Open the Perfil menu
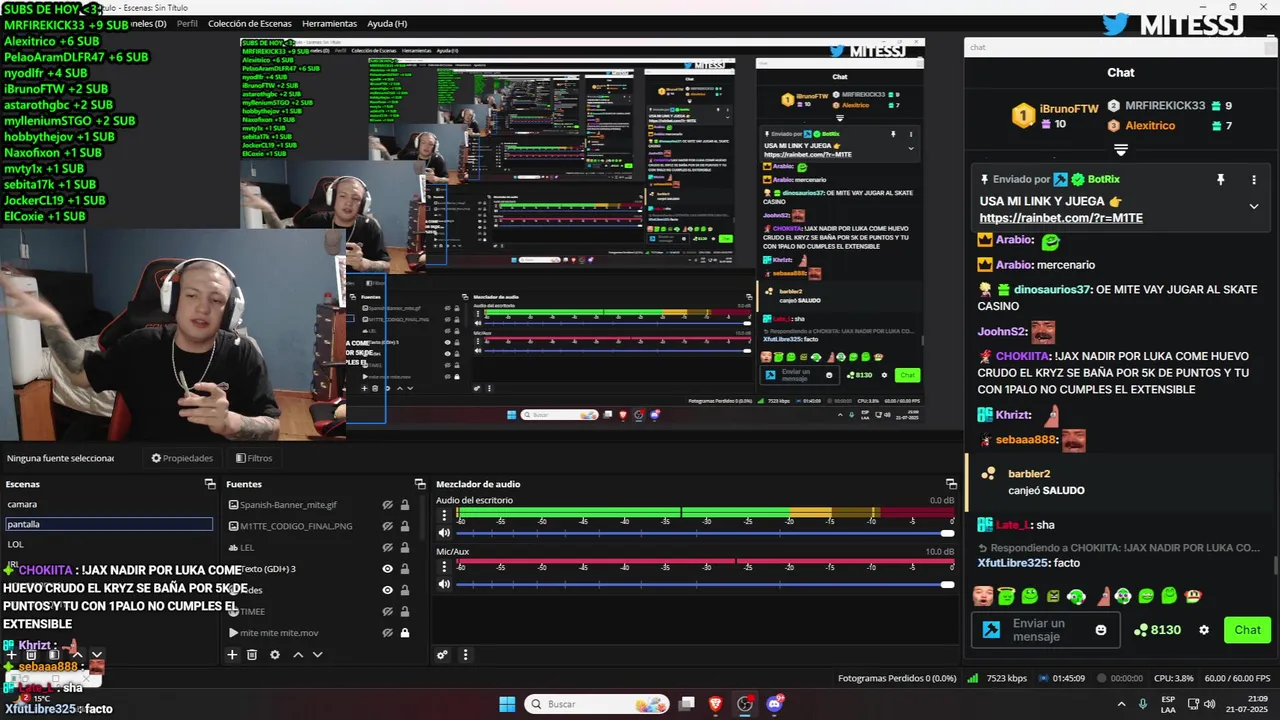 tap(187, 23)
